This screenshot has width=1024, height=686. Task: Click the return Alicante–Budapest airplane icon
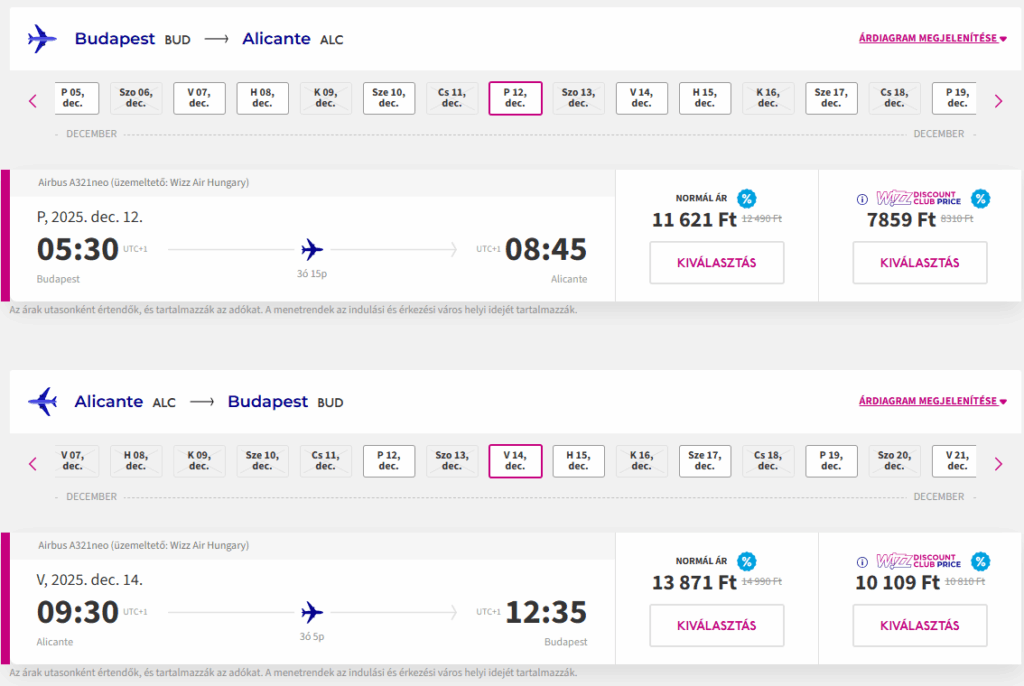(x=42, y=401)
